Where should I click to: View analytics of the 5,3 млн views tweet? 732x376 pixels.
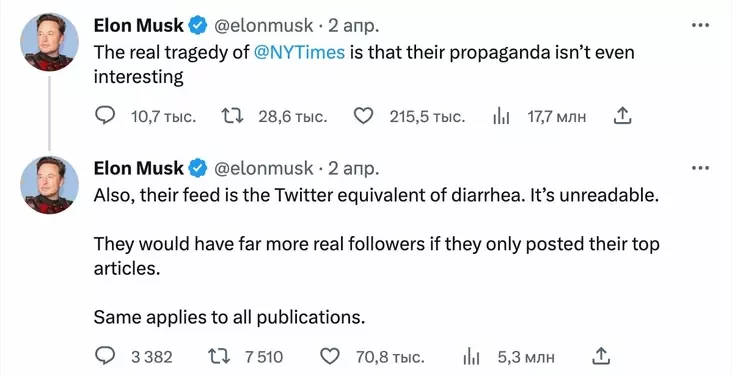471,357
